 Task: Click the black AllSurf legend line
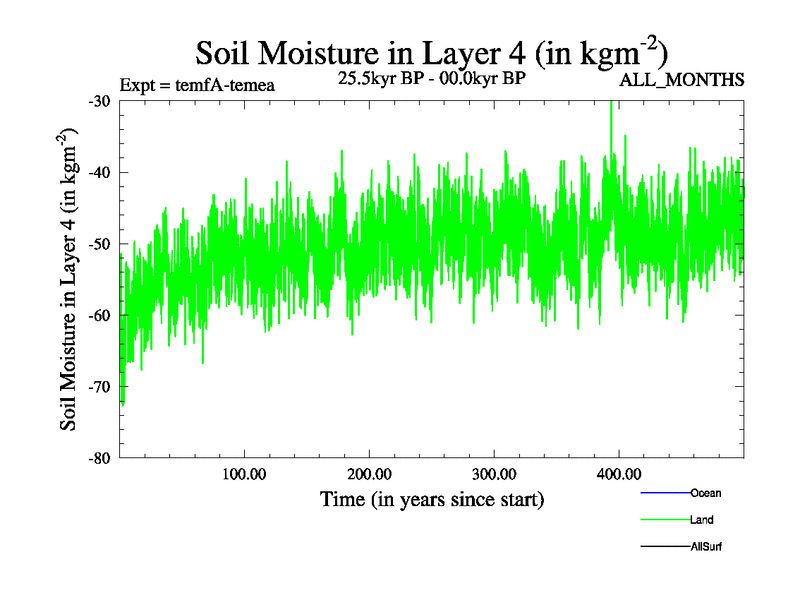[664, 547]
